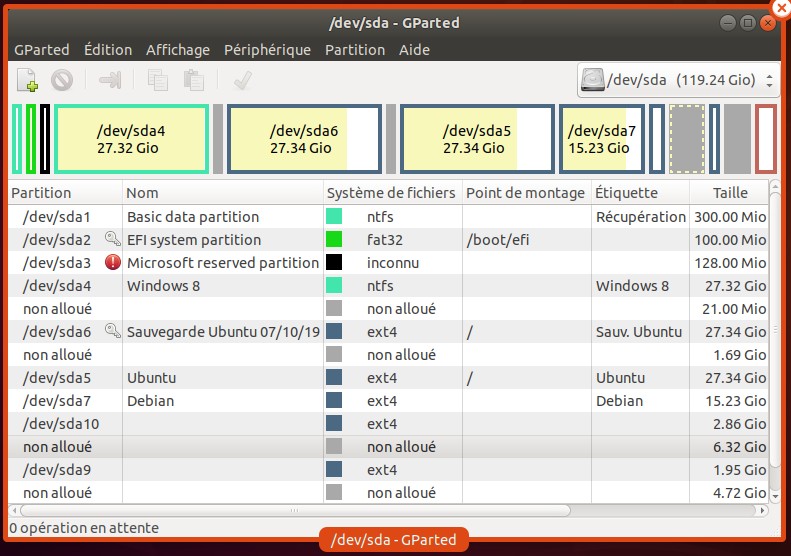Viewport: 791px width, 556px height.
Task: Select the EFI system partition name
Action: 194,240
